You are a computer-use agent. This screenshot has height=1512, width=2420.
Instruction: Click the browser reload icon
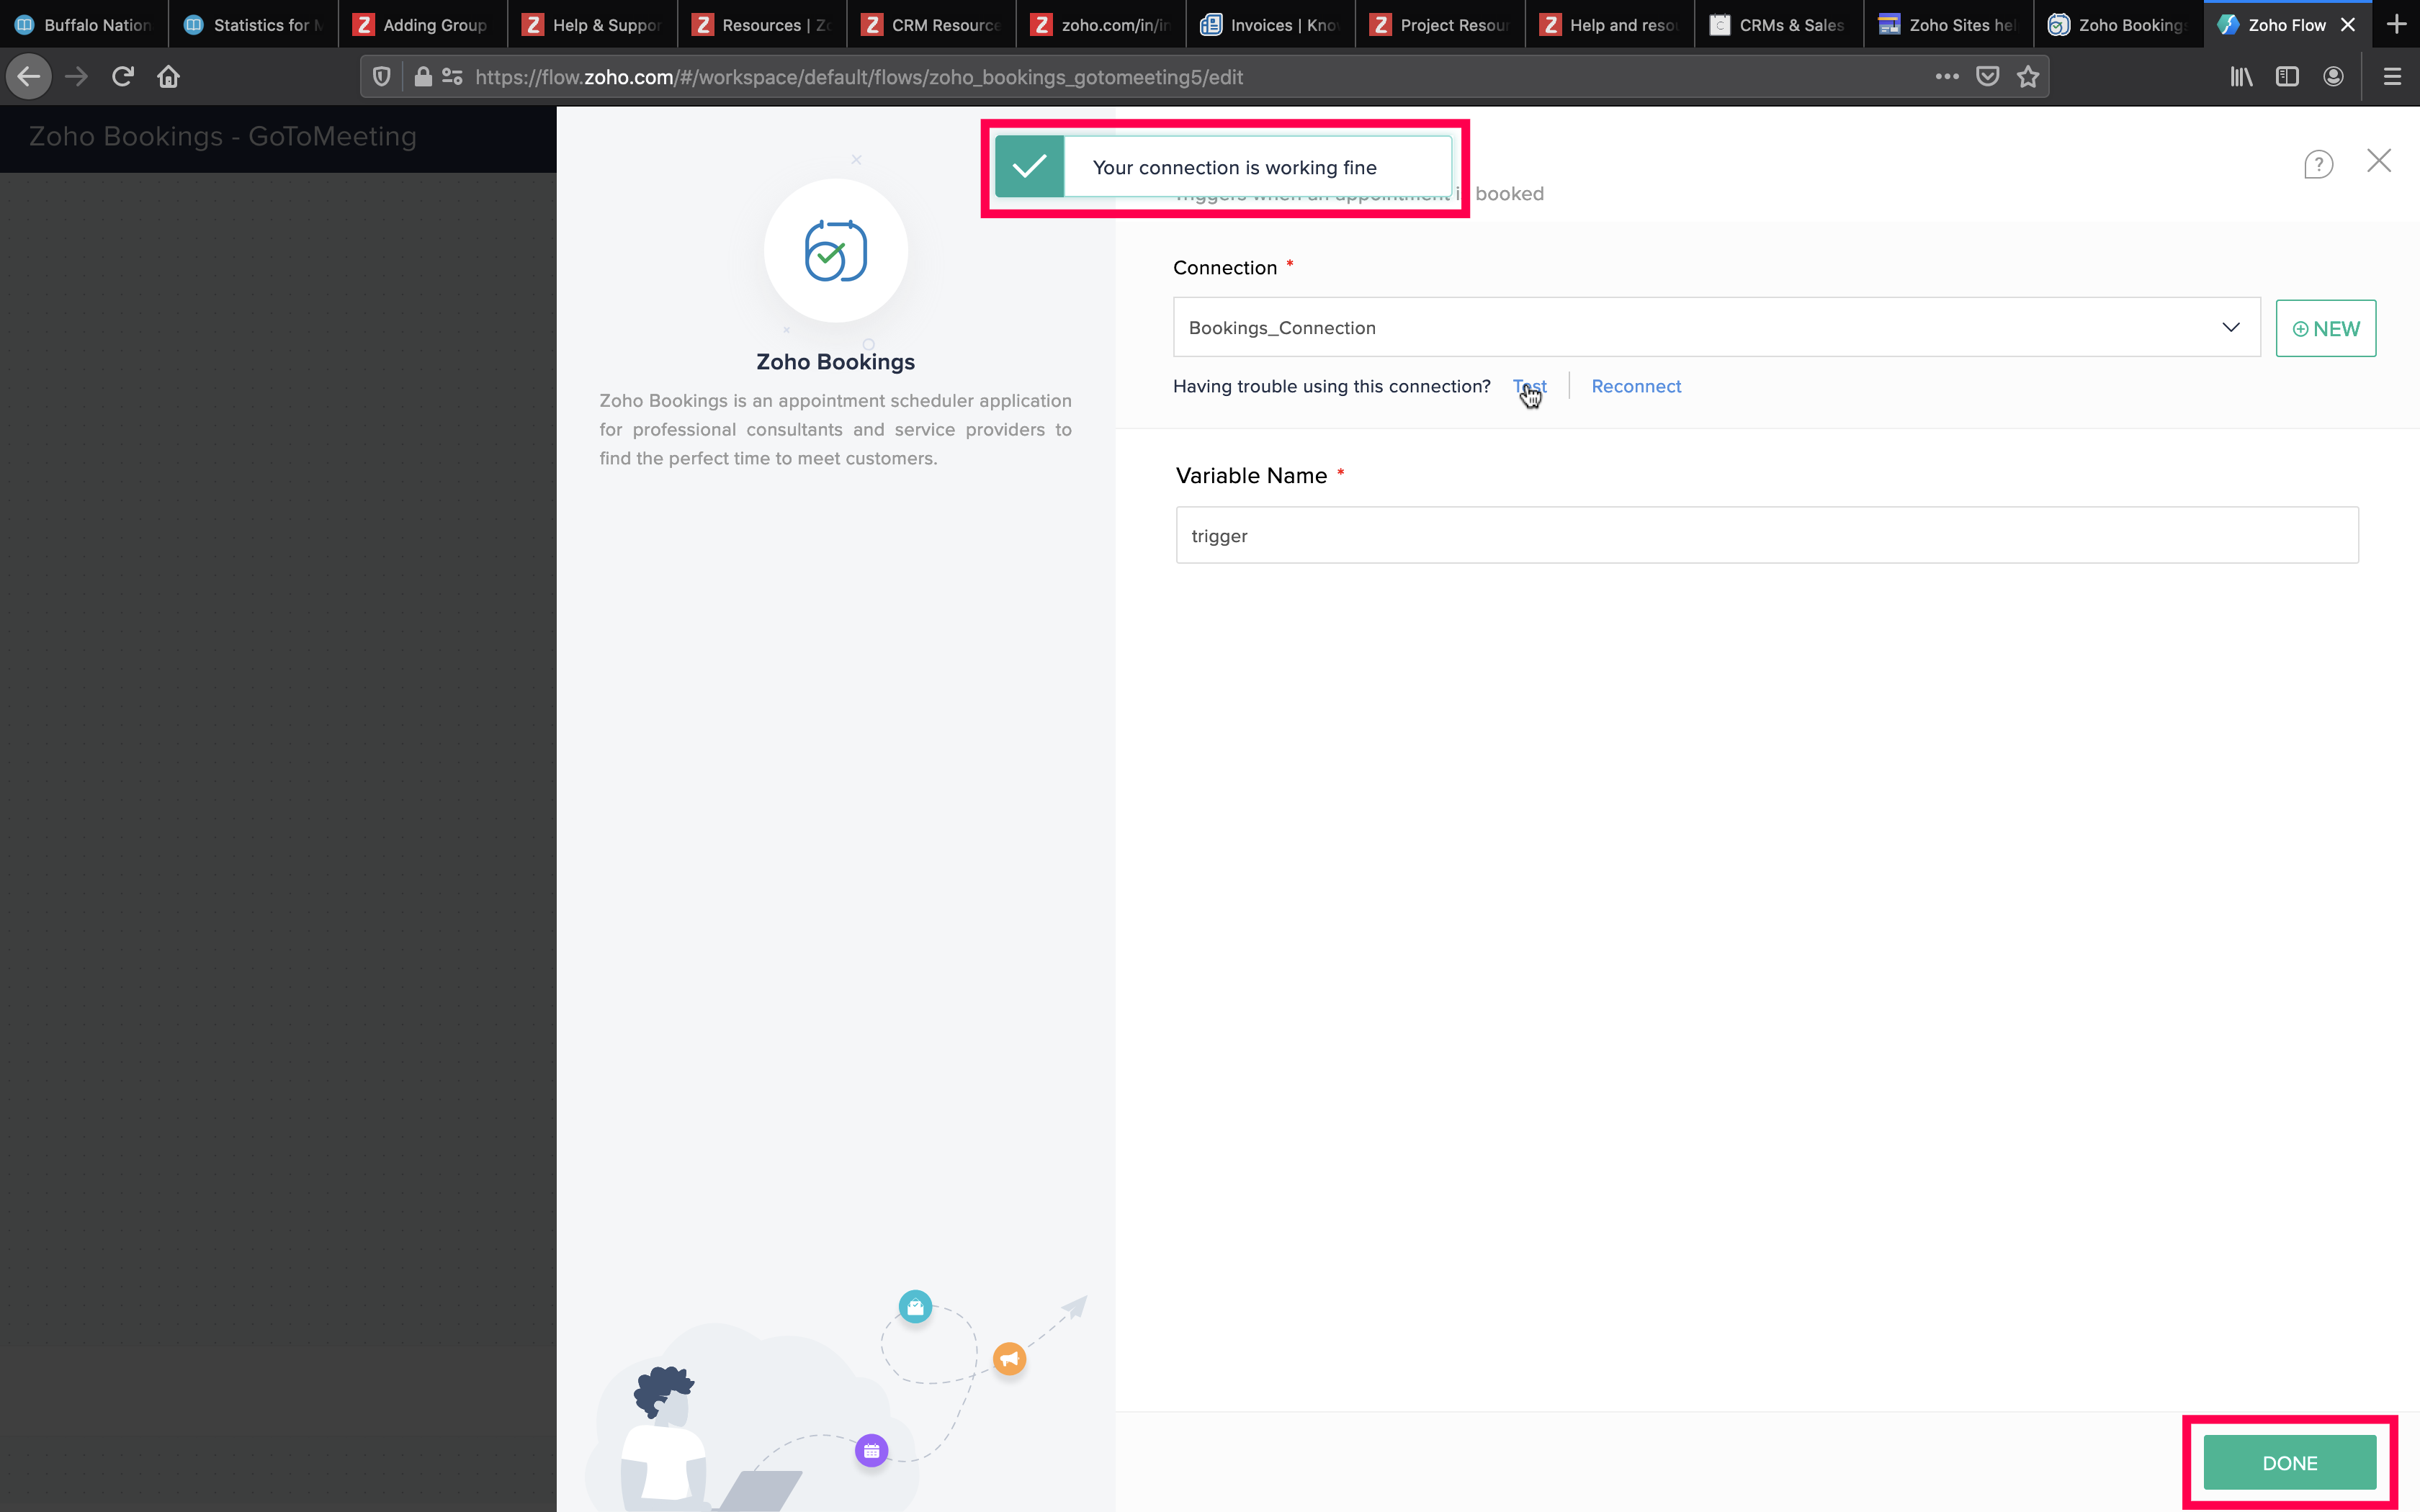[123, 77]
